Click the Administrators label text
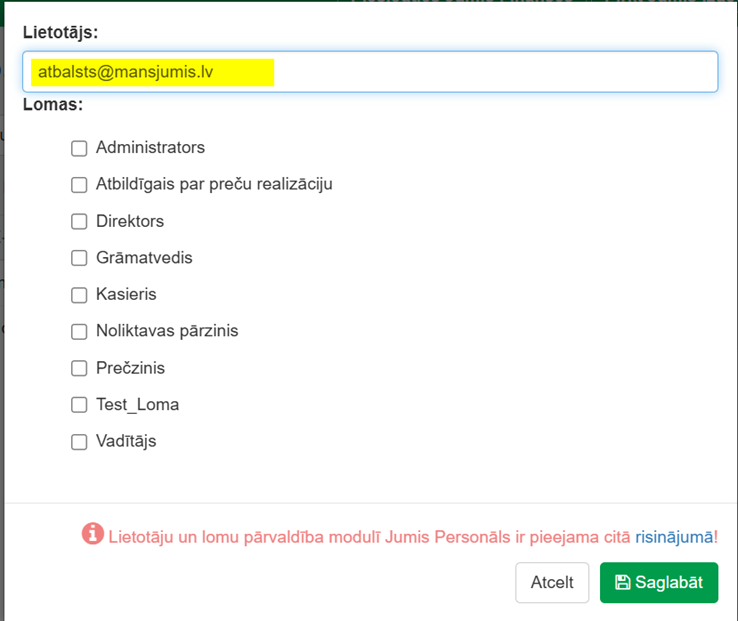This screenshot has height=621, width=738. pyautogui.click(x=151, y=147)
